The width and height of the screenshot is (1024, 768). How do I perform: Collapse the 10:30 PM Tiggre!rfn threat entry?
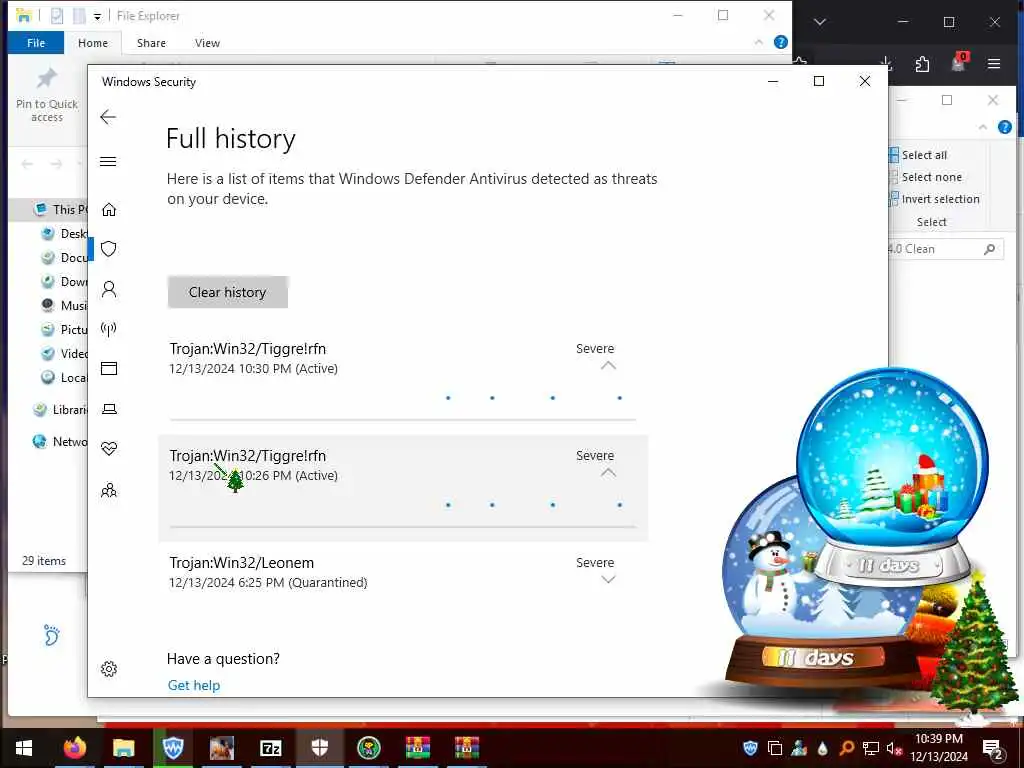pos(608,366)
